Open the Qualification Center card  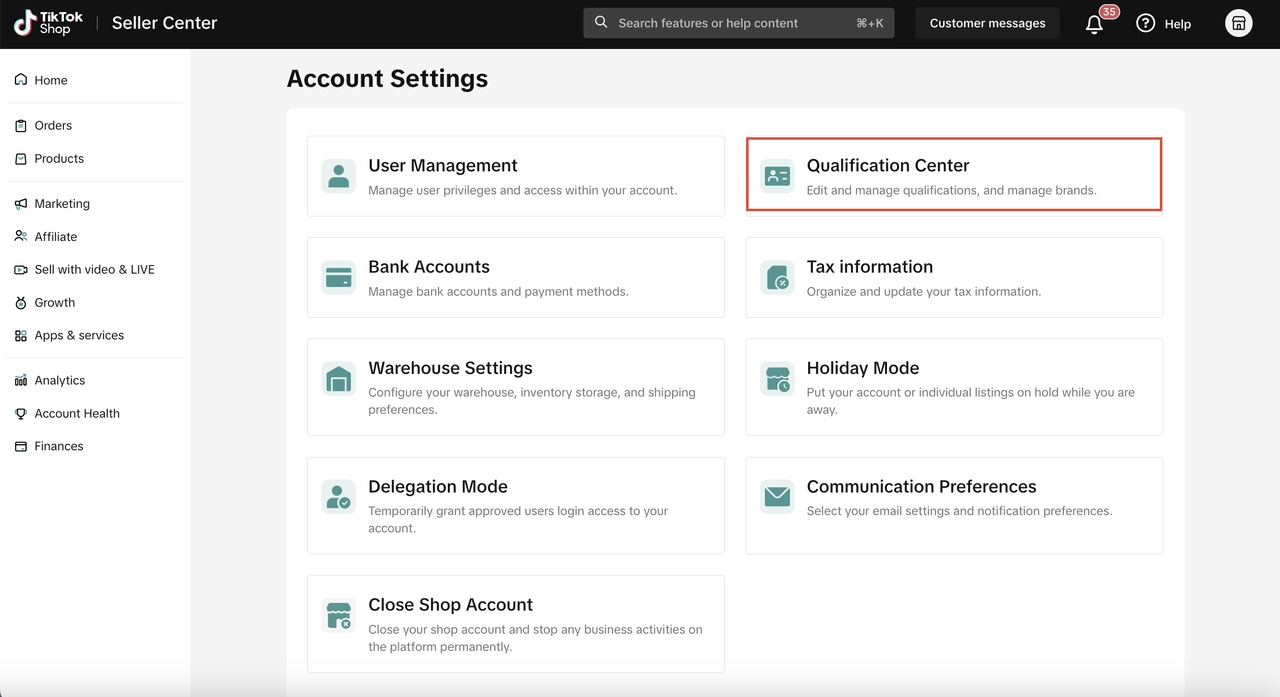pos(954,176)
